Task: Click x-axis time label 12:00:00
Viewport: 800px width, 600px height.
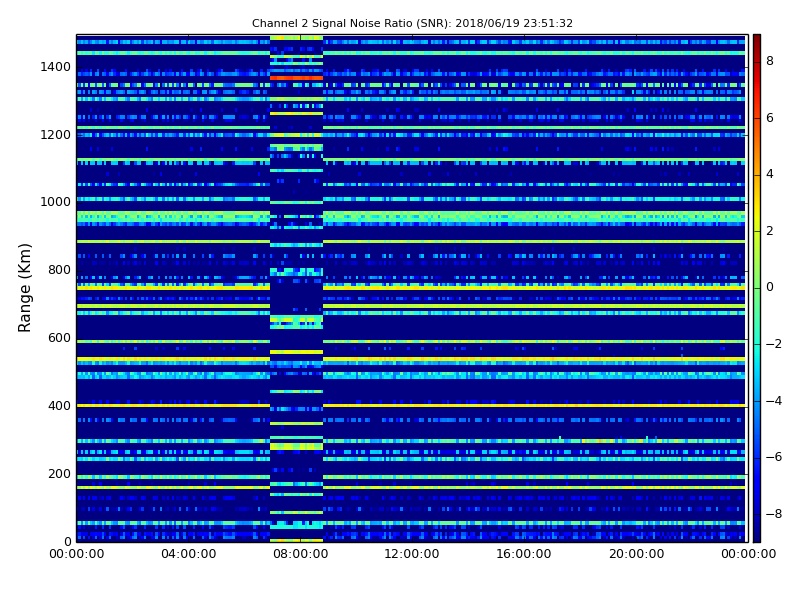Action: 412,554
